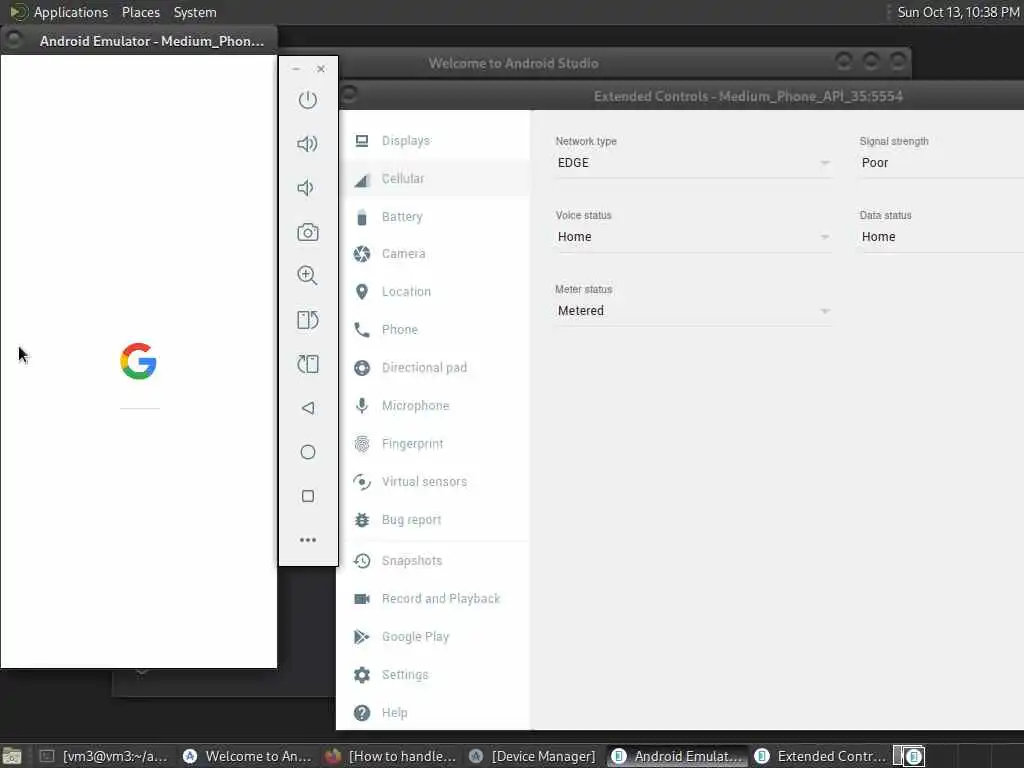Image resolution: width=1024 pixels, height=768 pixels.
Task: Tap the emulator Overview square button
Action: click(308, 496)
